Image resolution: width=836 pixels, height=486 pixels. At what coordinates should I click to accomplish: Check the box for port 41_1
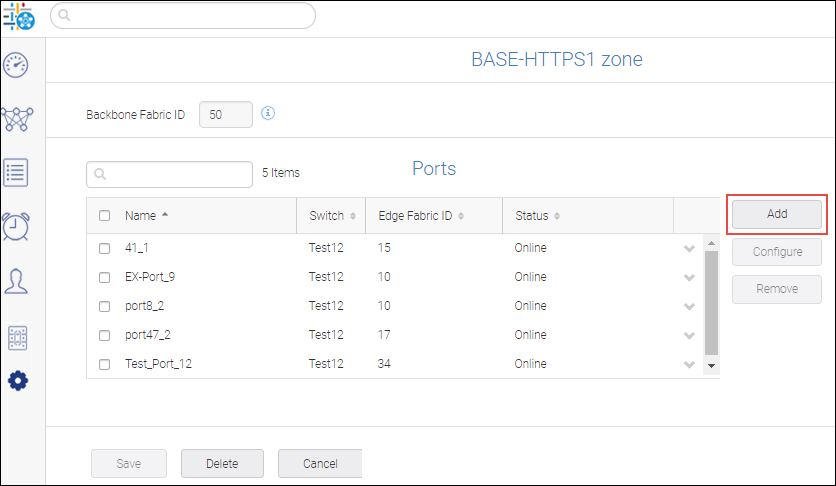tap(105, 248)
